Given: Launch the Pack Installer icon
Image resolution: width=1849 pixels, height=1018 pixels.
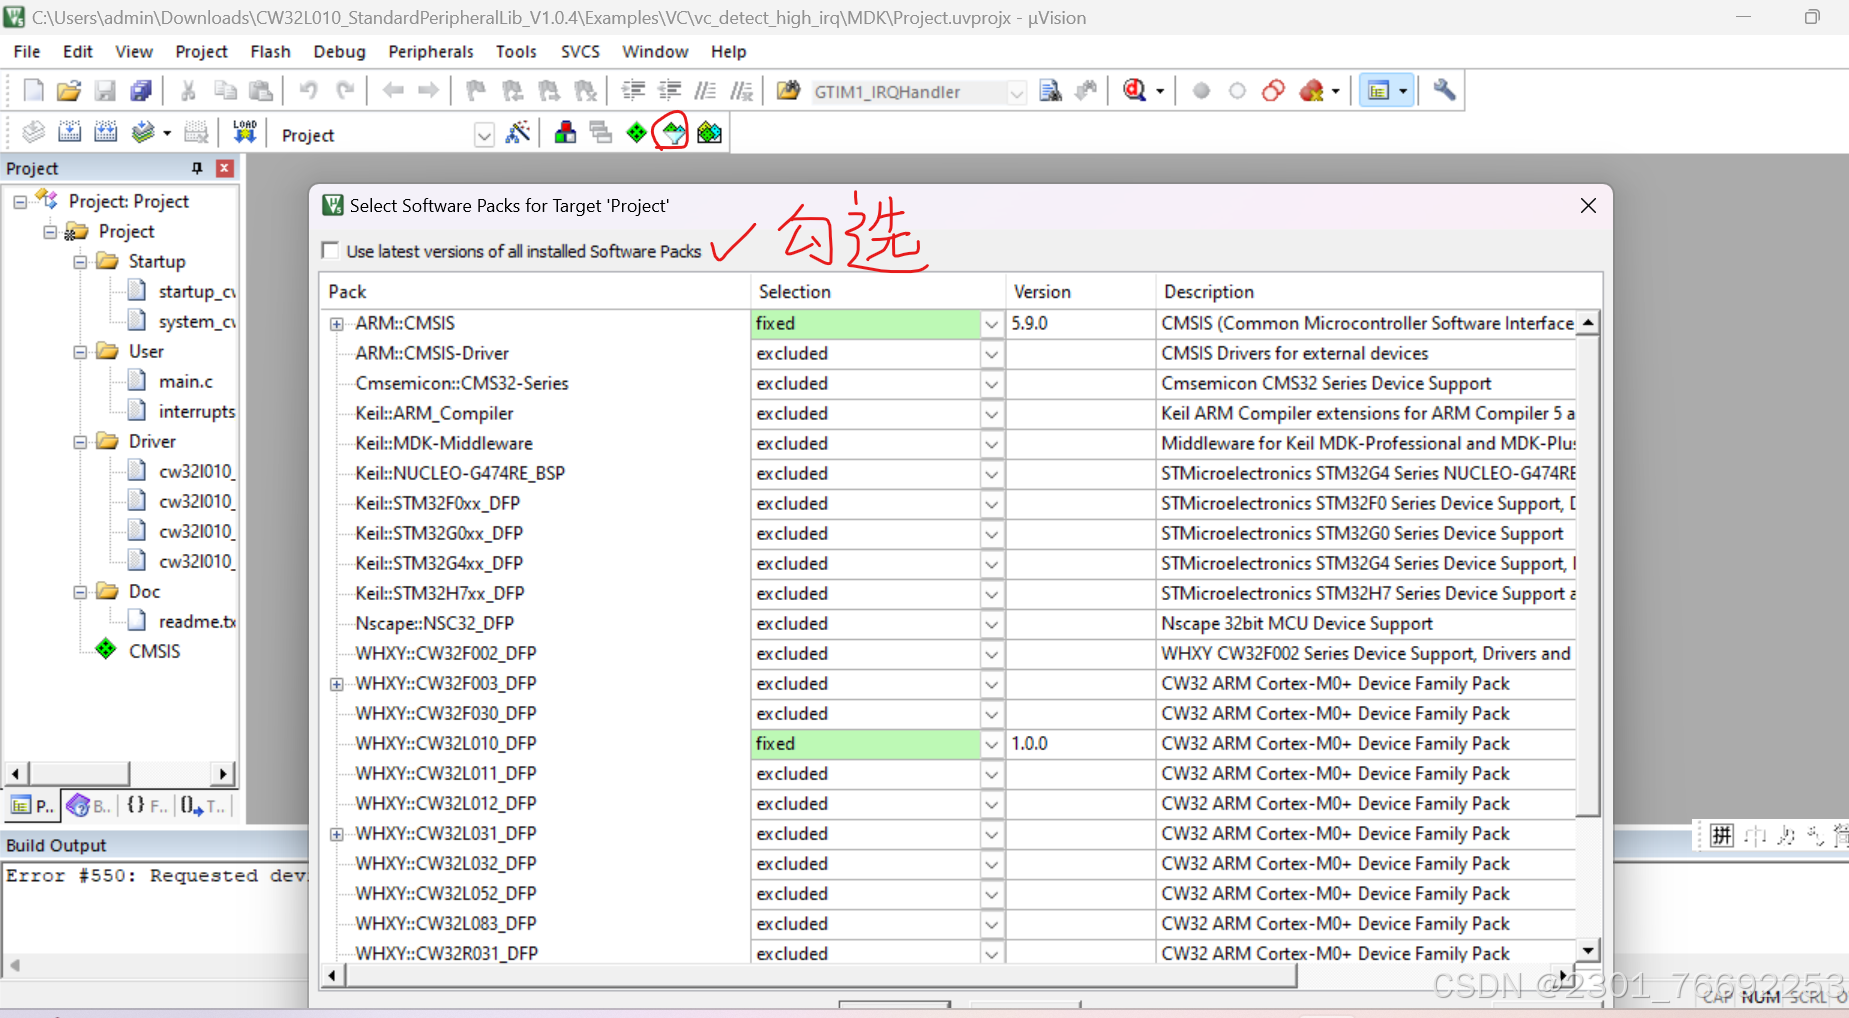Looking at the screenshot, I should pos(709,132).
